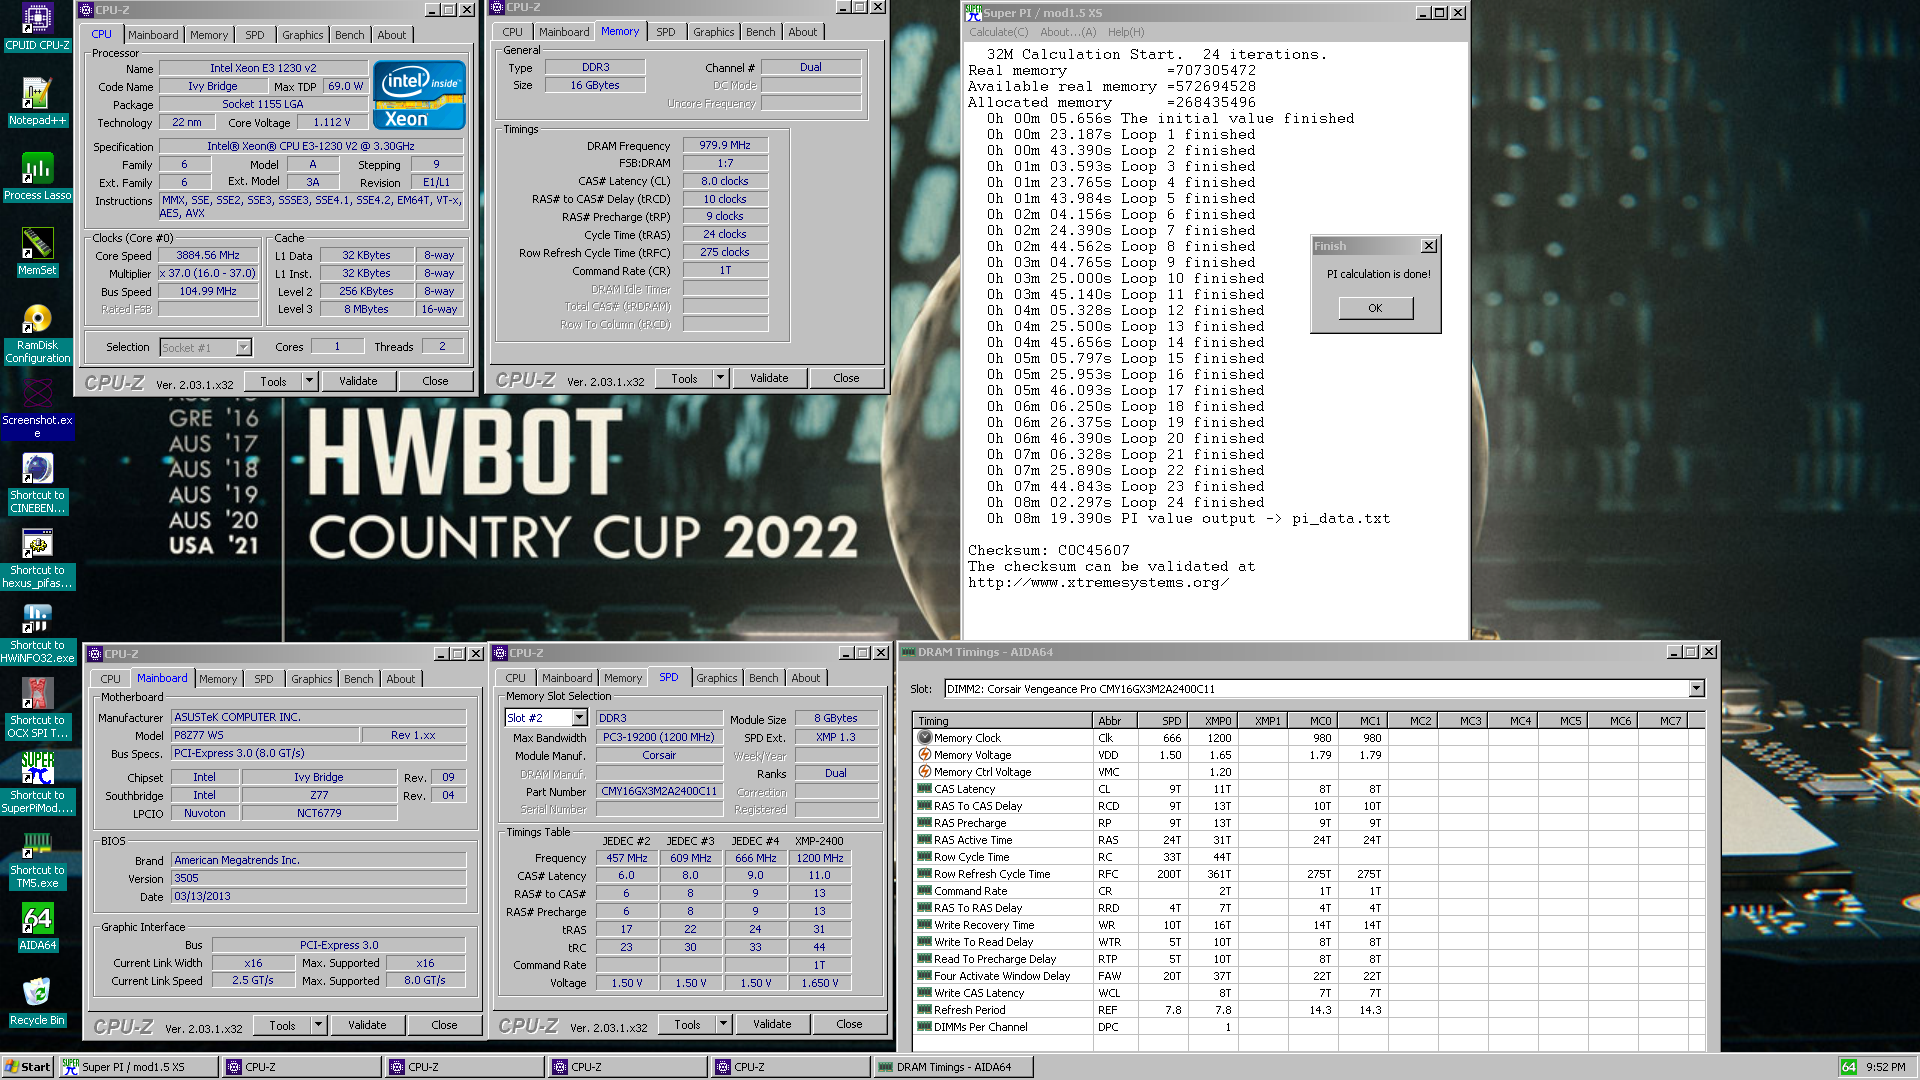The image size is (1920, 1080).
Task: Close the Finish dialog with X
Action: pyautogui.click(x=1429, y=246)
